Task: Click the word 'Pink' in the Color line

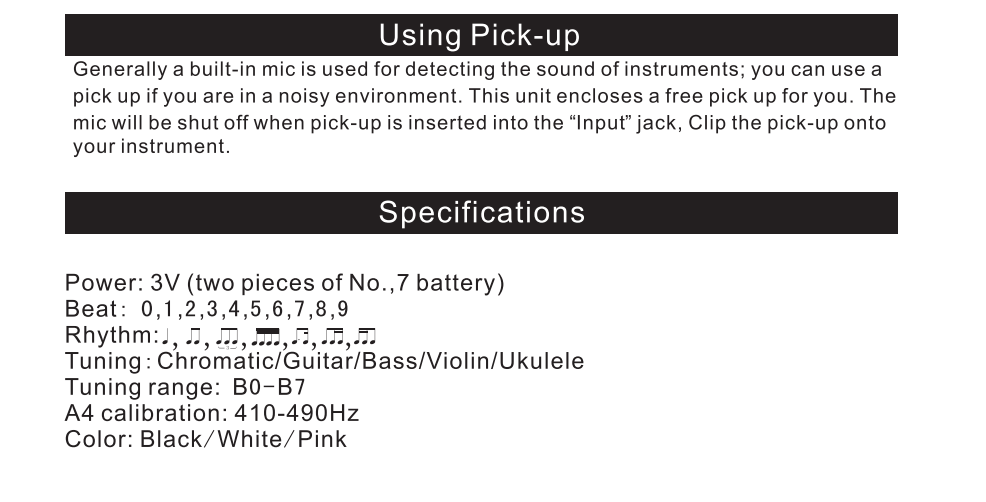Action: coord(322,439)
